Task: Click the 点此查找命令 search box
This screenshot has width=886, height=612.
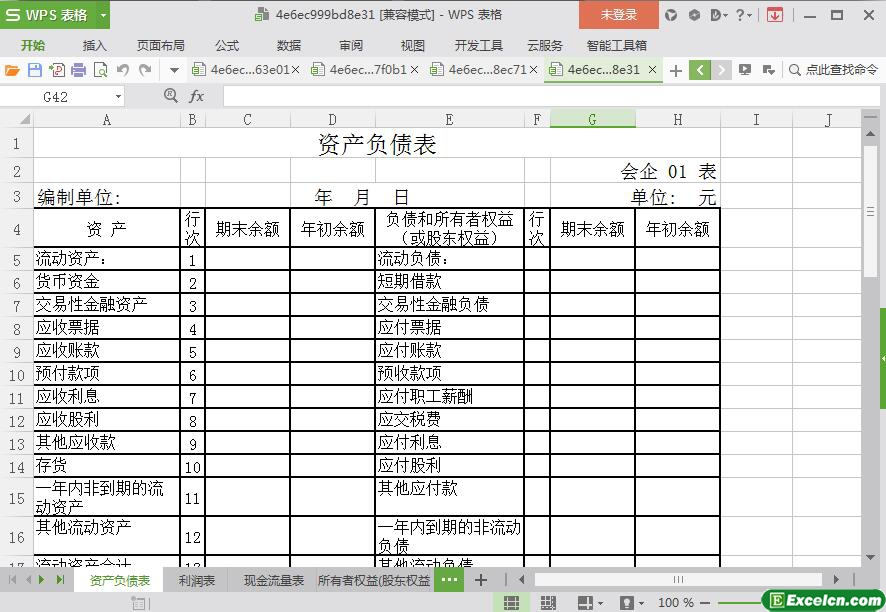Action: pyautogui.click(x=835, y=70)
